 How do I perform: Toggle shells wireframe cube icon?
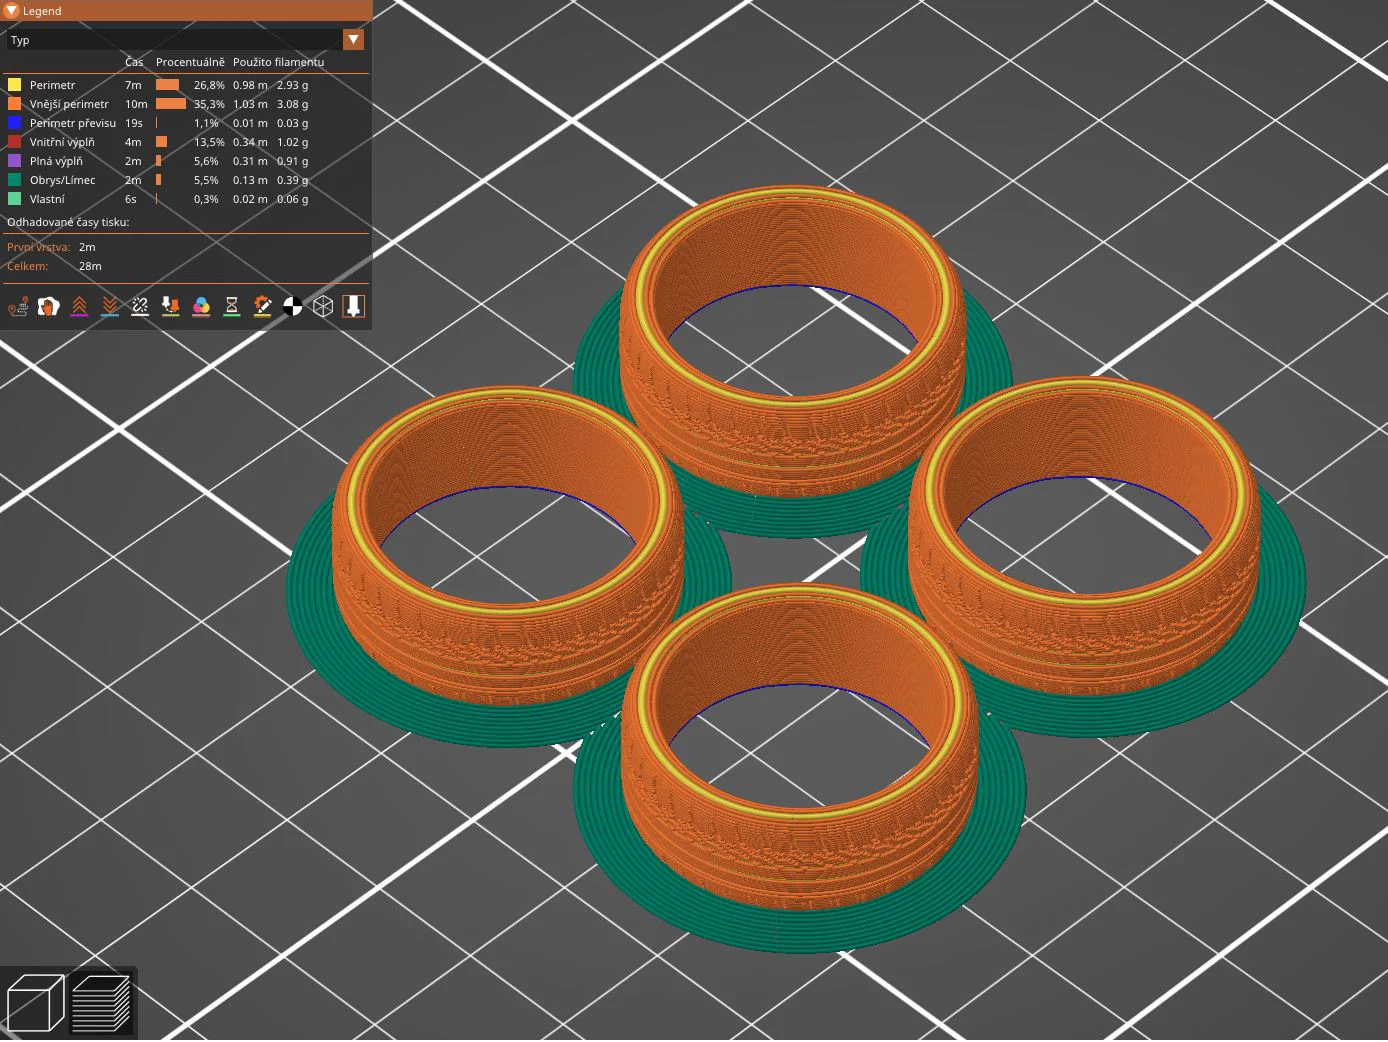pos(323,307)
